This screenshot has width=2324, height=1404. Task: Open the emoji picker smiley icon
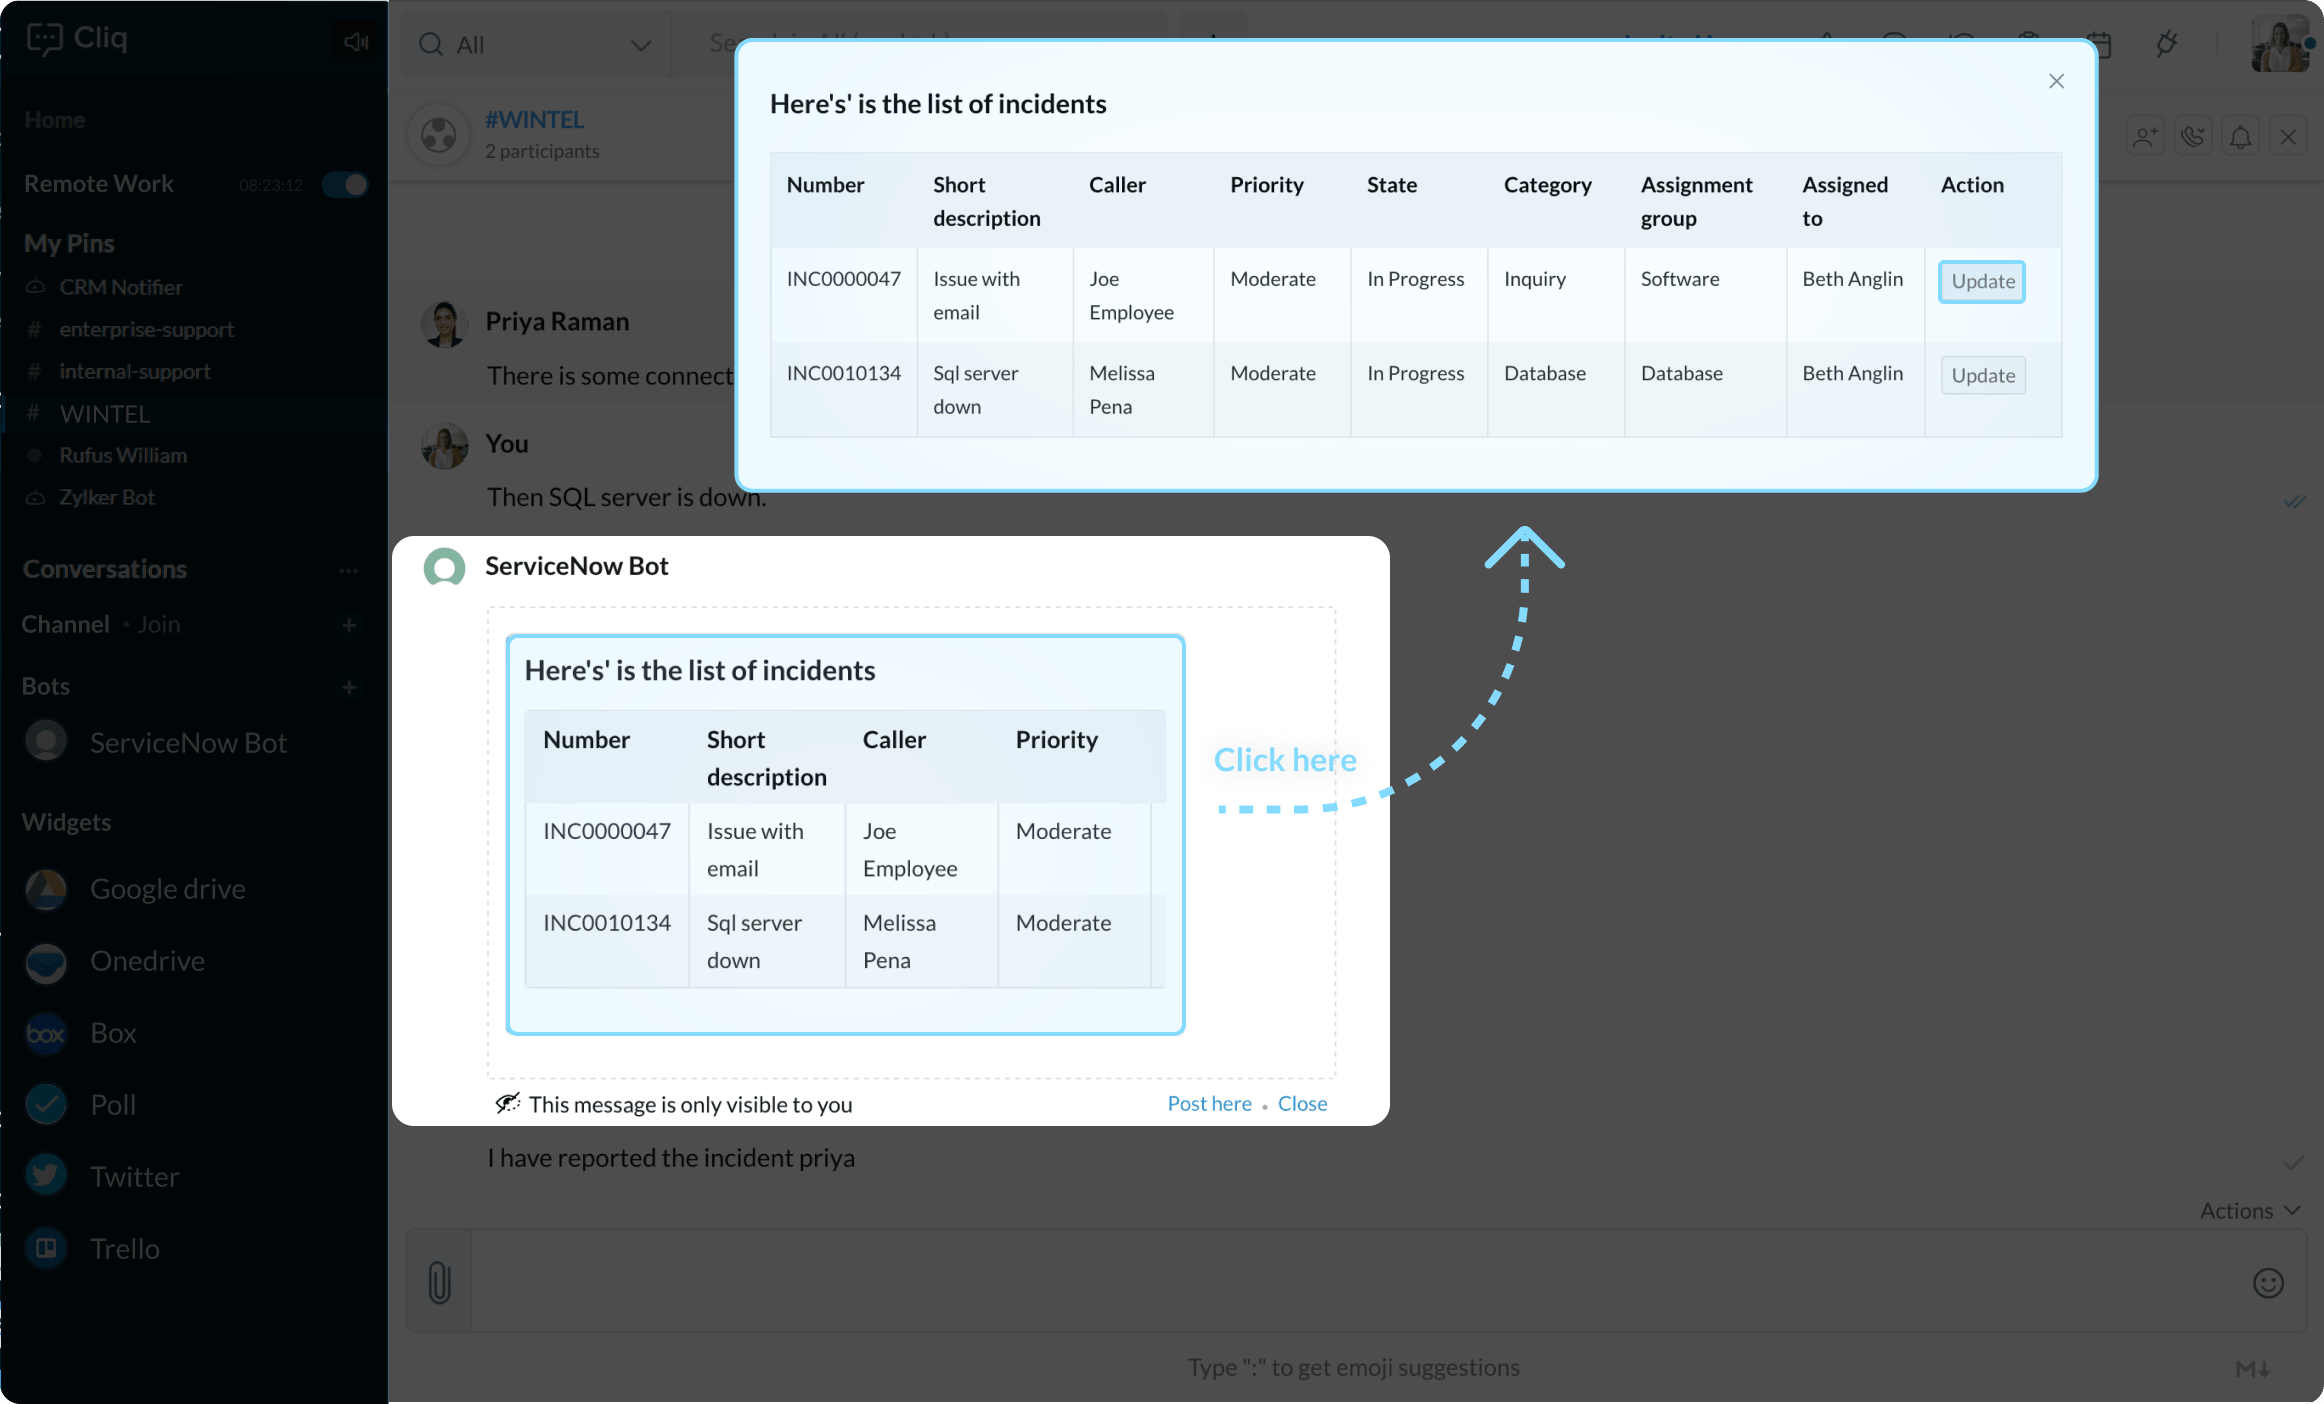2268,1282
